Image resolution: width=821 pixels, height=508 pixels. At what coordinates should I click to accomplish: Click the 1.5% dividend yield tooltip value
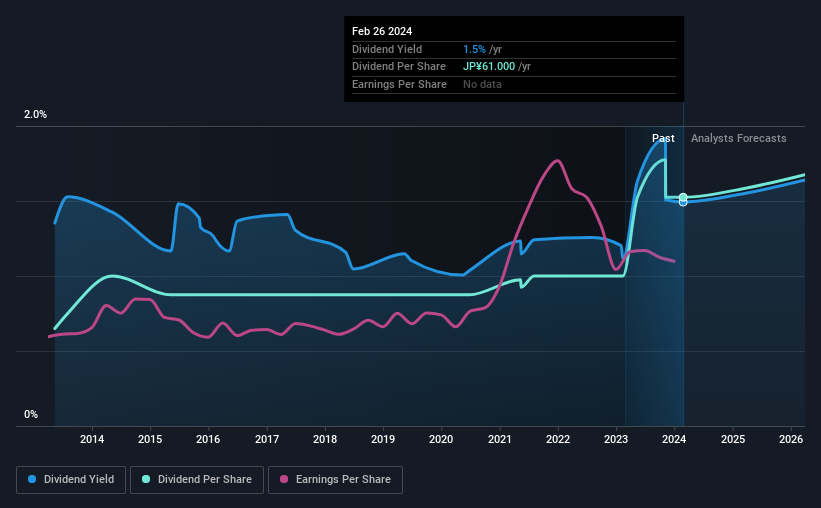click(x=474, y=49)
